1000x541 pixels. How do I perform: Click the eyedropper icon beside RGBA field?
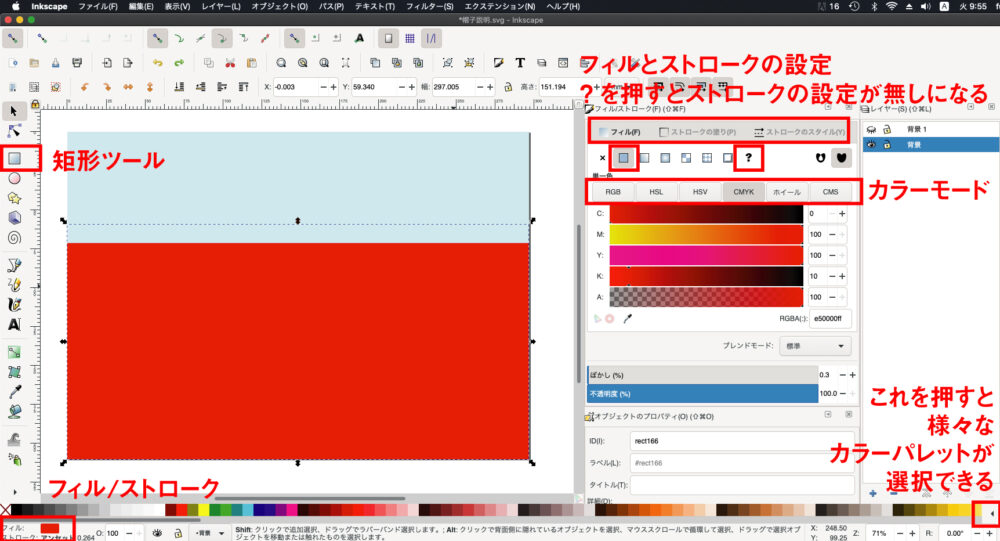(629, 318)
